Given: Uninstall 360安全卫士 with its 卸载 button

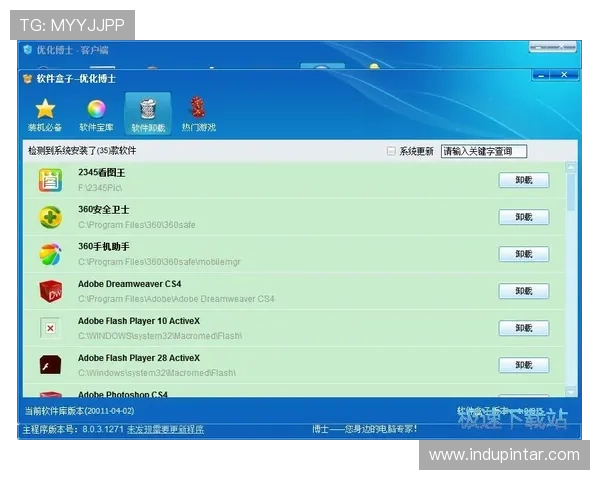Looking at the screenshot, I should tap(524, 217).
